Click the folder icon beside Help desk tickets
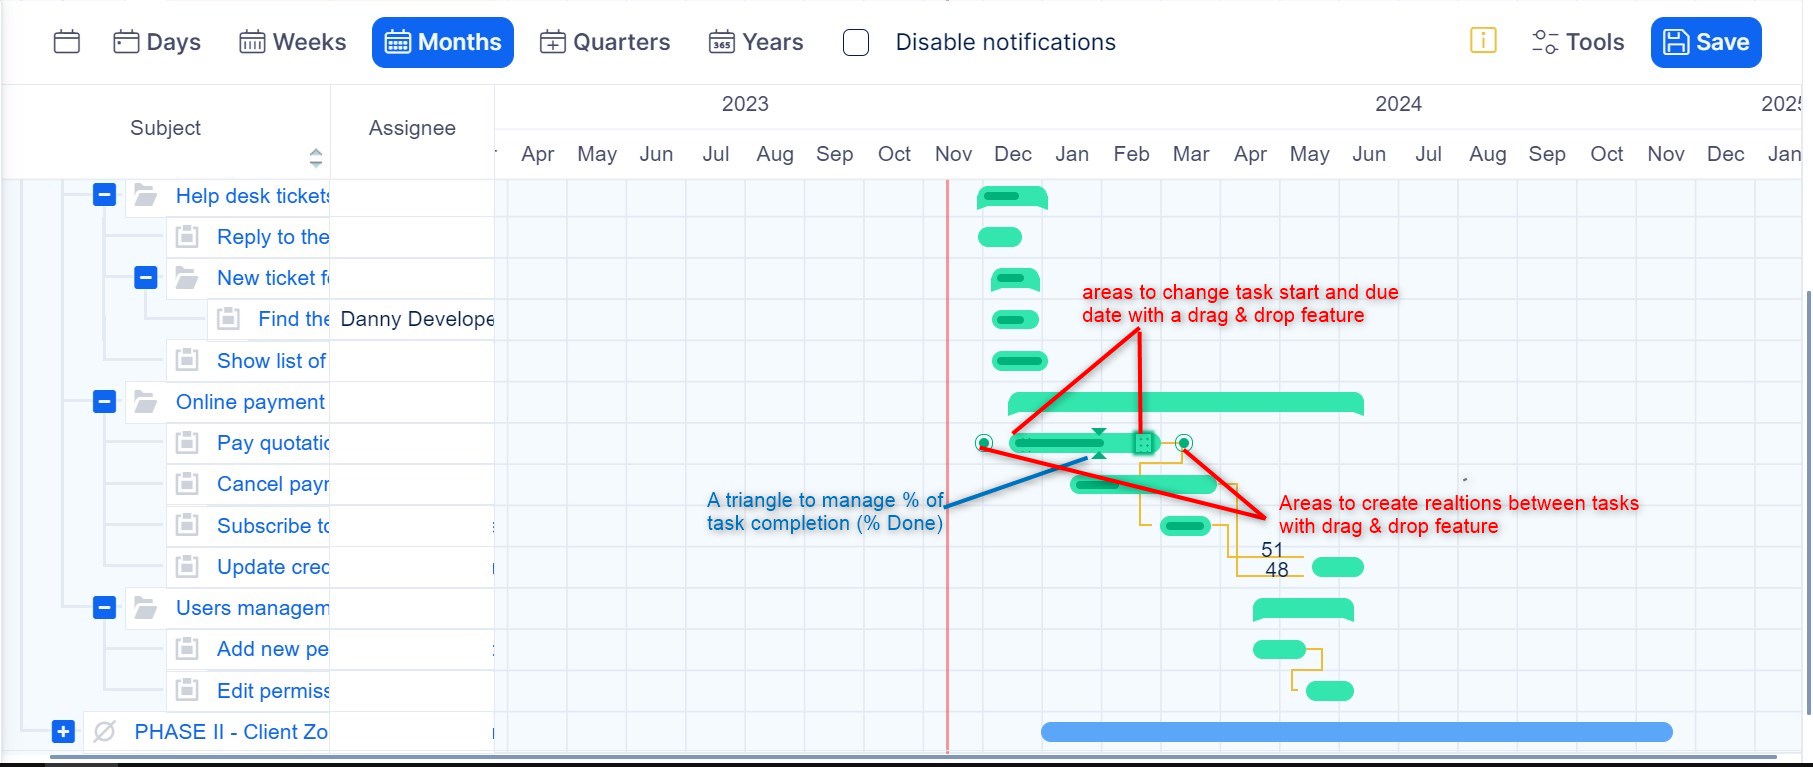 (146, 196)
